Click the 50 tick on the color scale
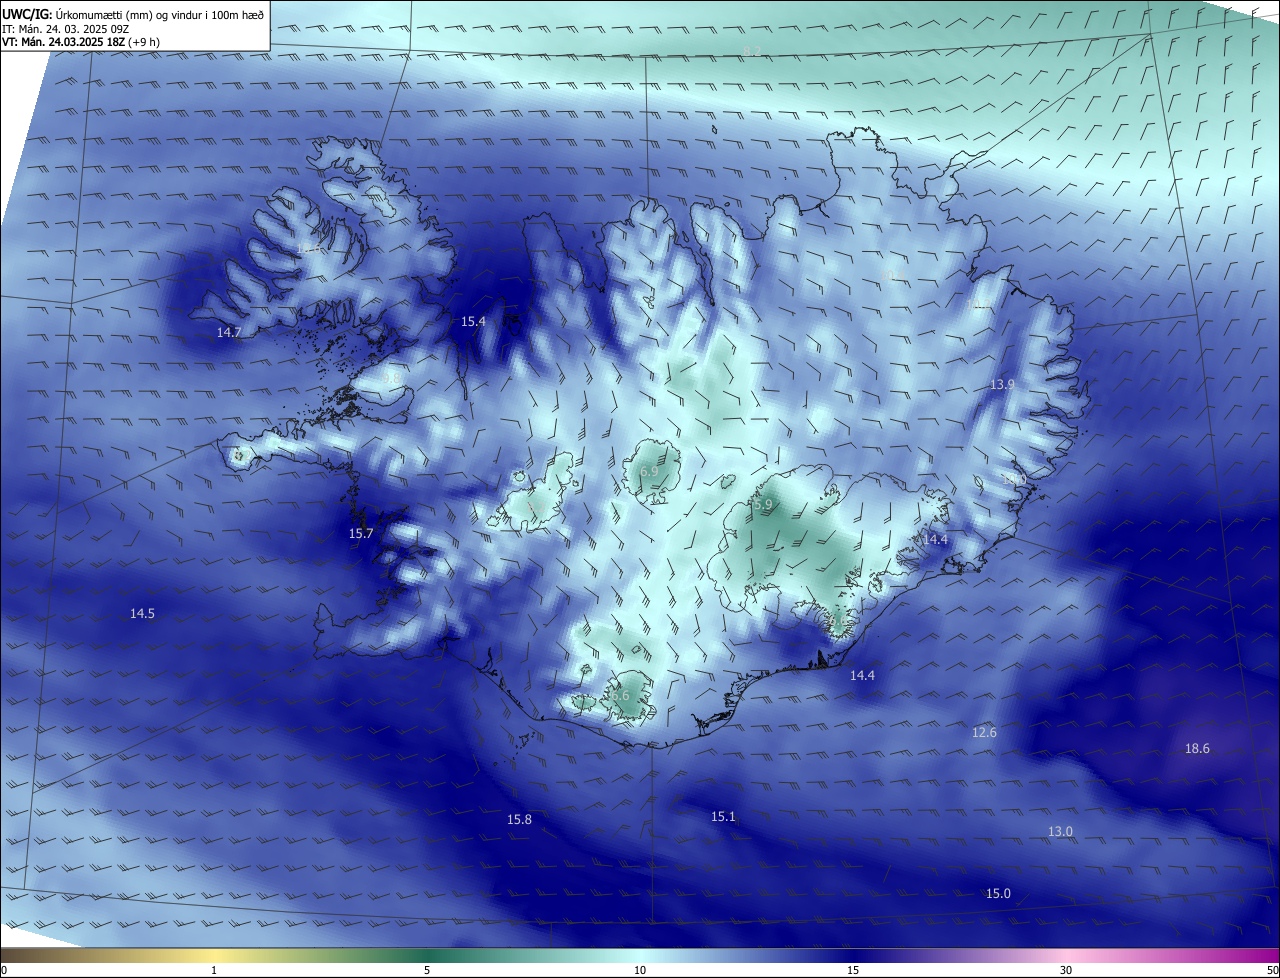 pyautogui.click(x=1272, y=970)
